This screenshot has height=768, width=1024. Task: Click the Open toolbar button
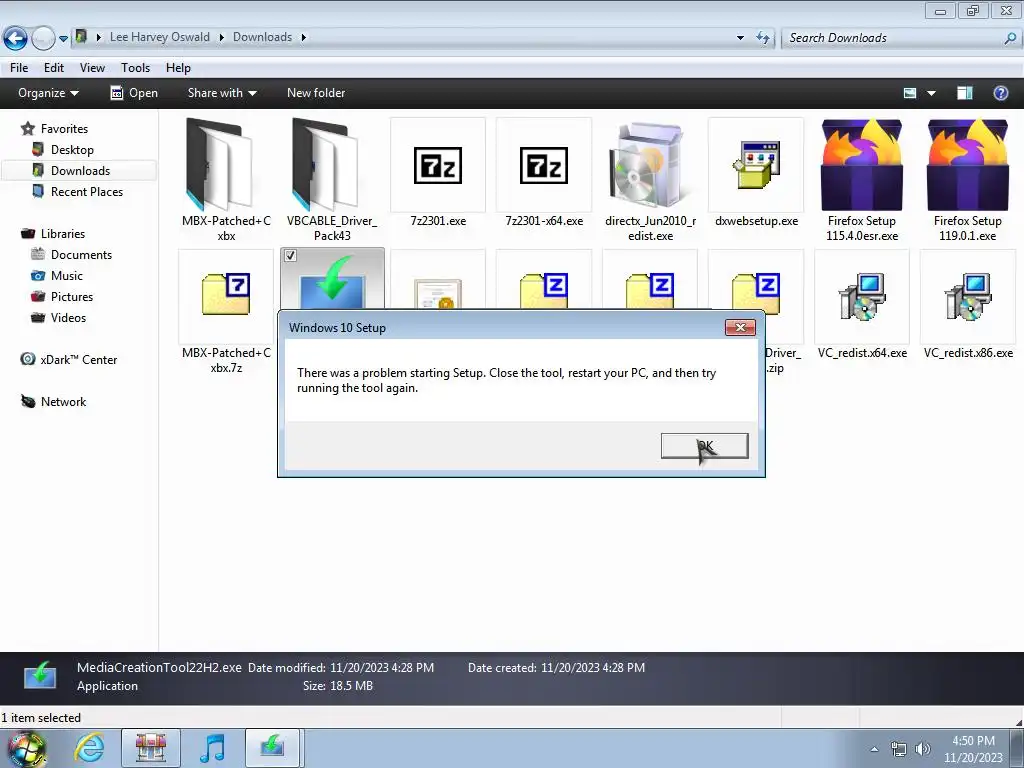(134, 93)
